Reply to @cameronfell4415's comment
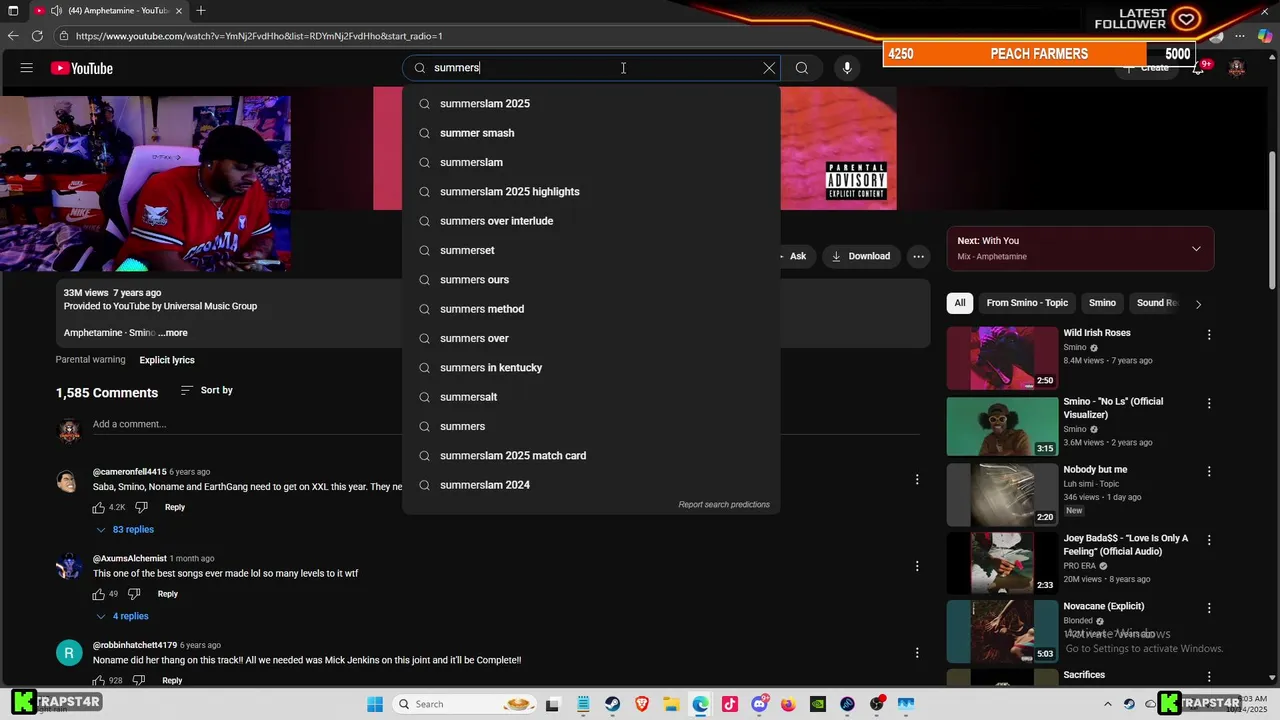This screenshot has width=1280, height=720. tap(175, 507)
